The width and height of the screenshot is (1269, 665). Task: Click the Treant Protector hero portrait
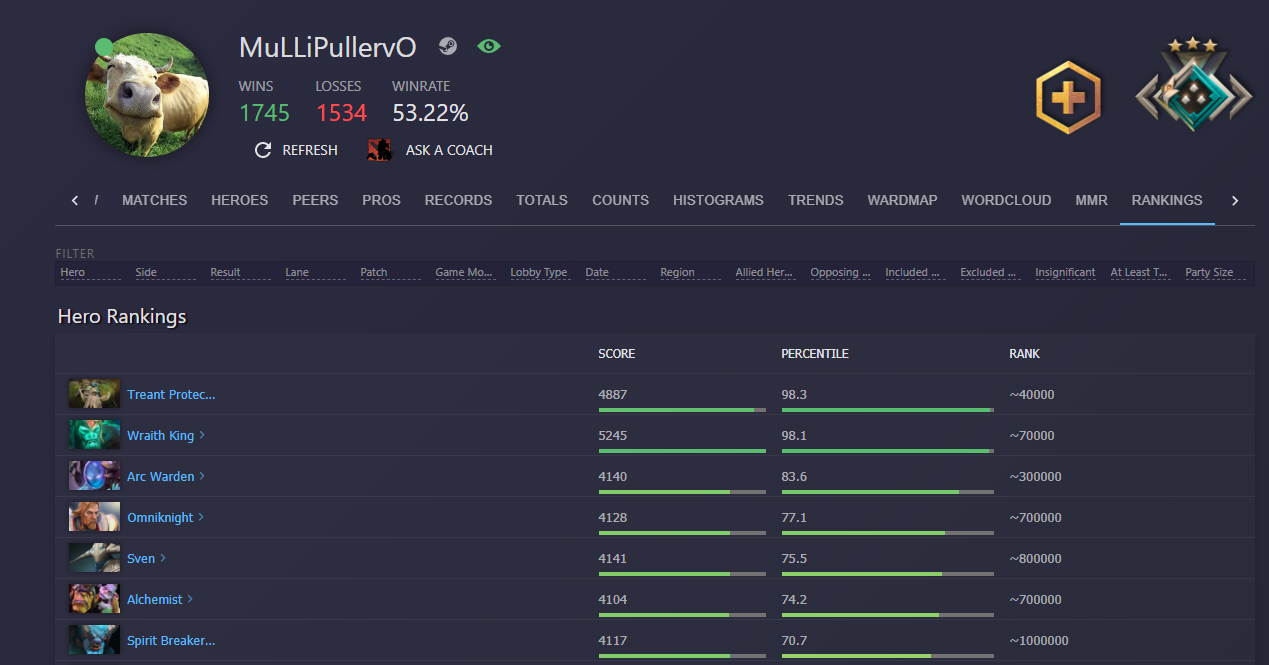[x=94, y=394]
